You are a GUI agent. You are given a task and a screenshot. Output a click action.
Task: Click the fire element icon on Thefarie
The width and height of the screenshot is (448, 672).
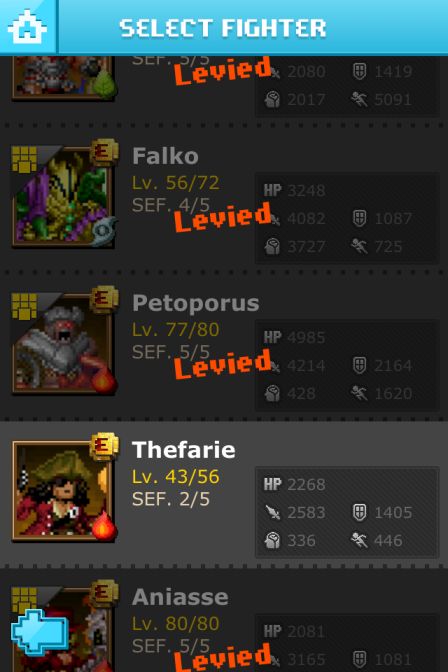point(103,526)
